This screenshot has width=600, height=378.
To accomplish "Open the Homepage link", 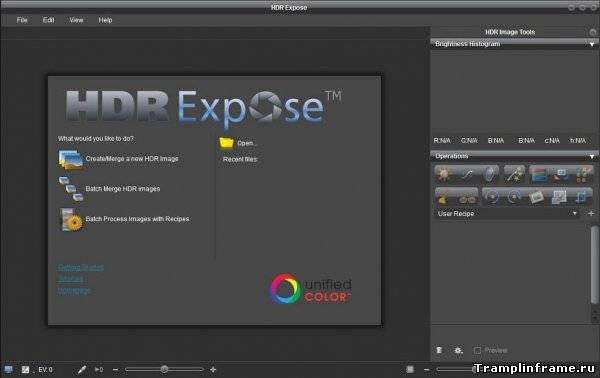I will 74,290.
